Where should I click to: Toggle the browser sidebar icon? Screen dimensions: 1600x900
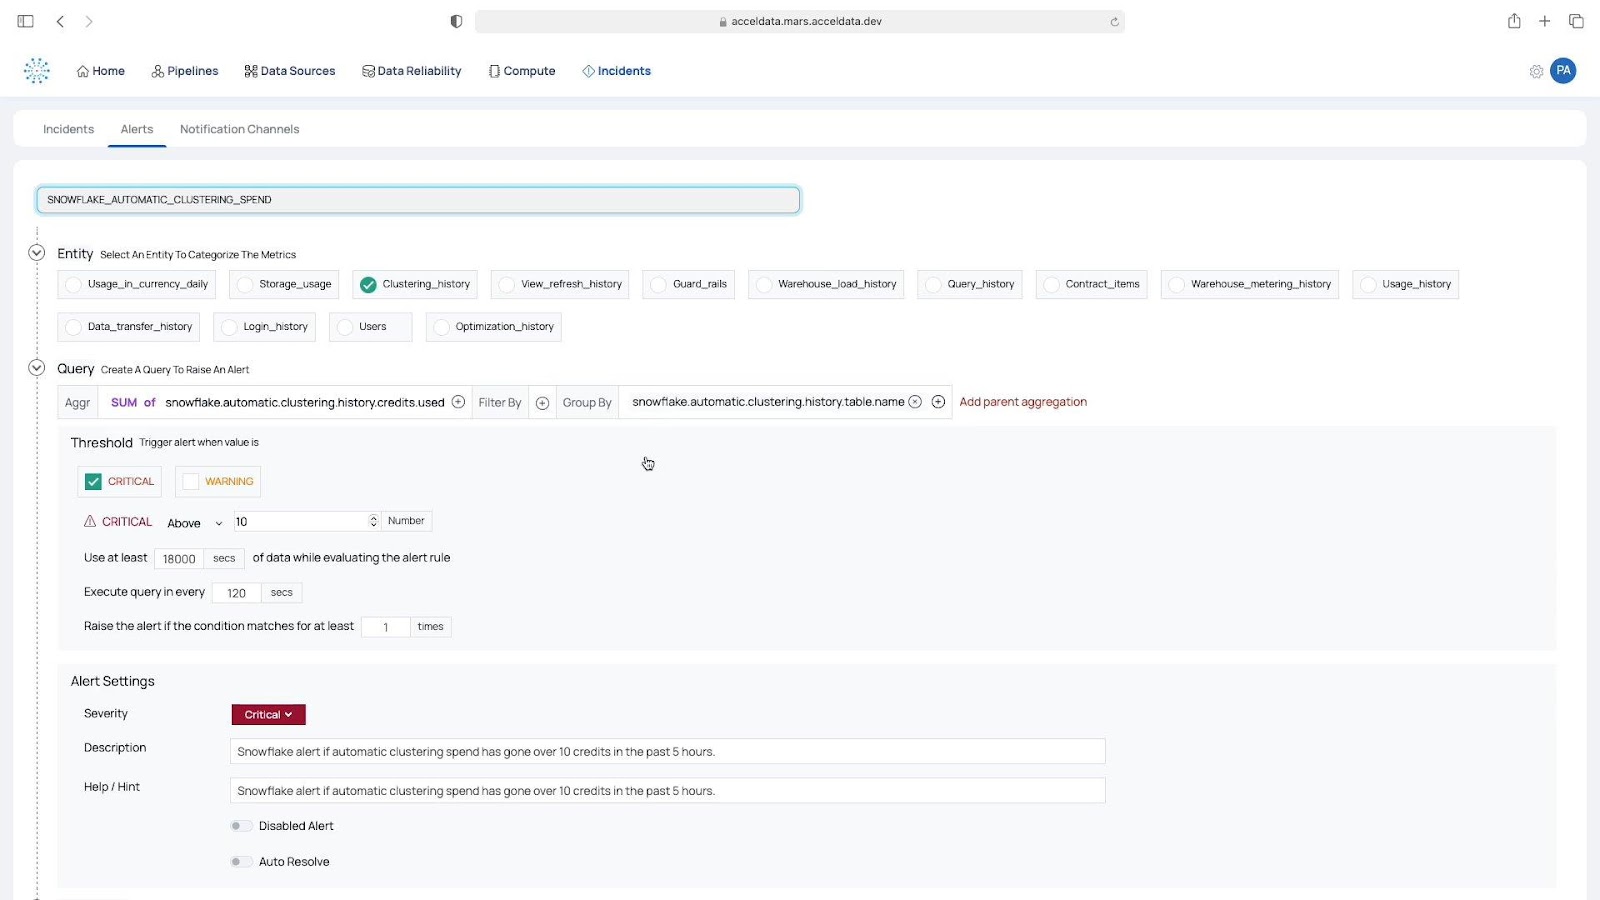point(26,21)
